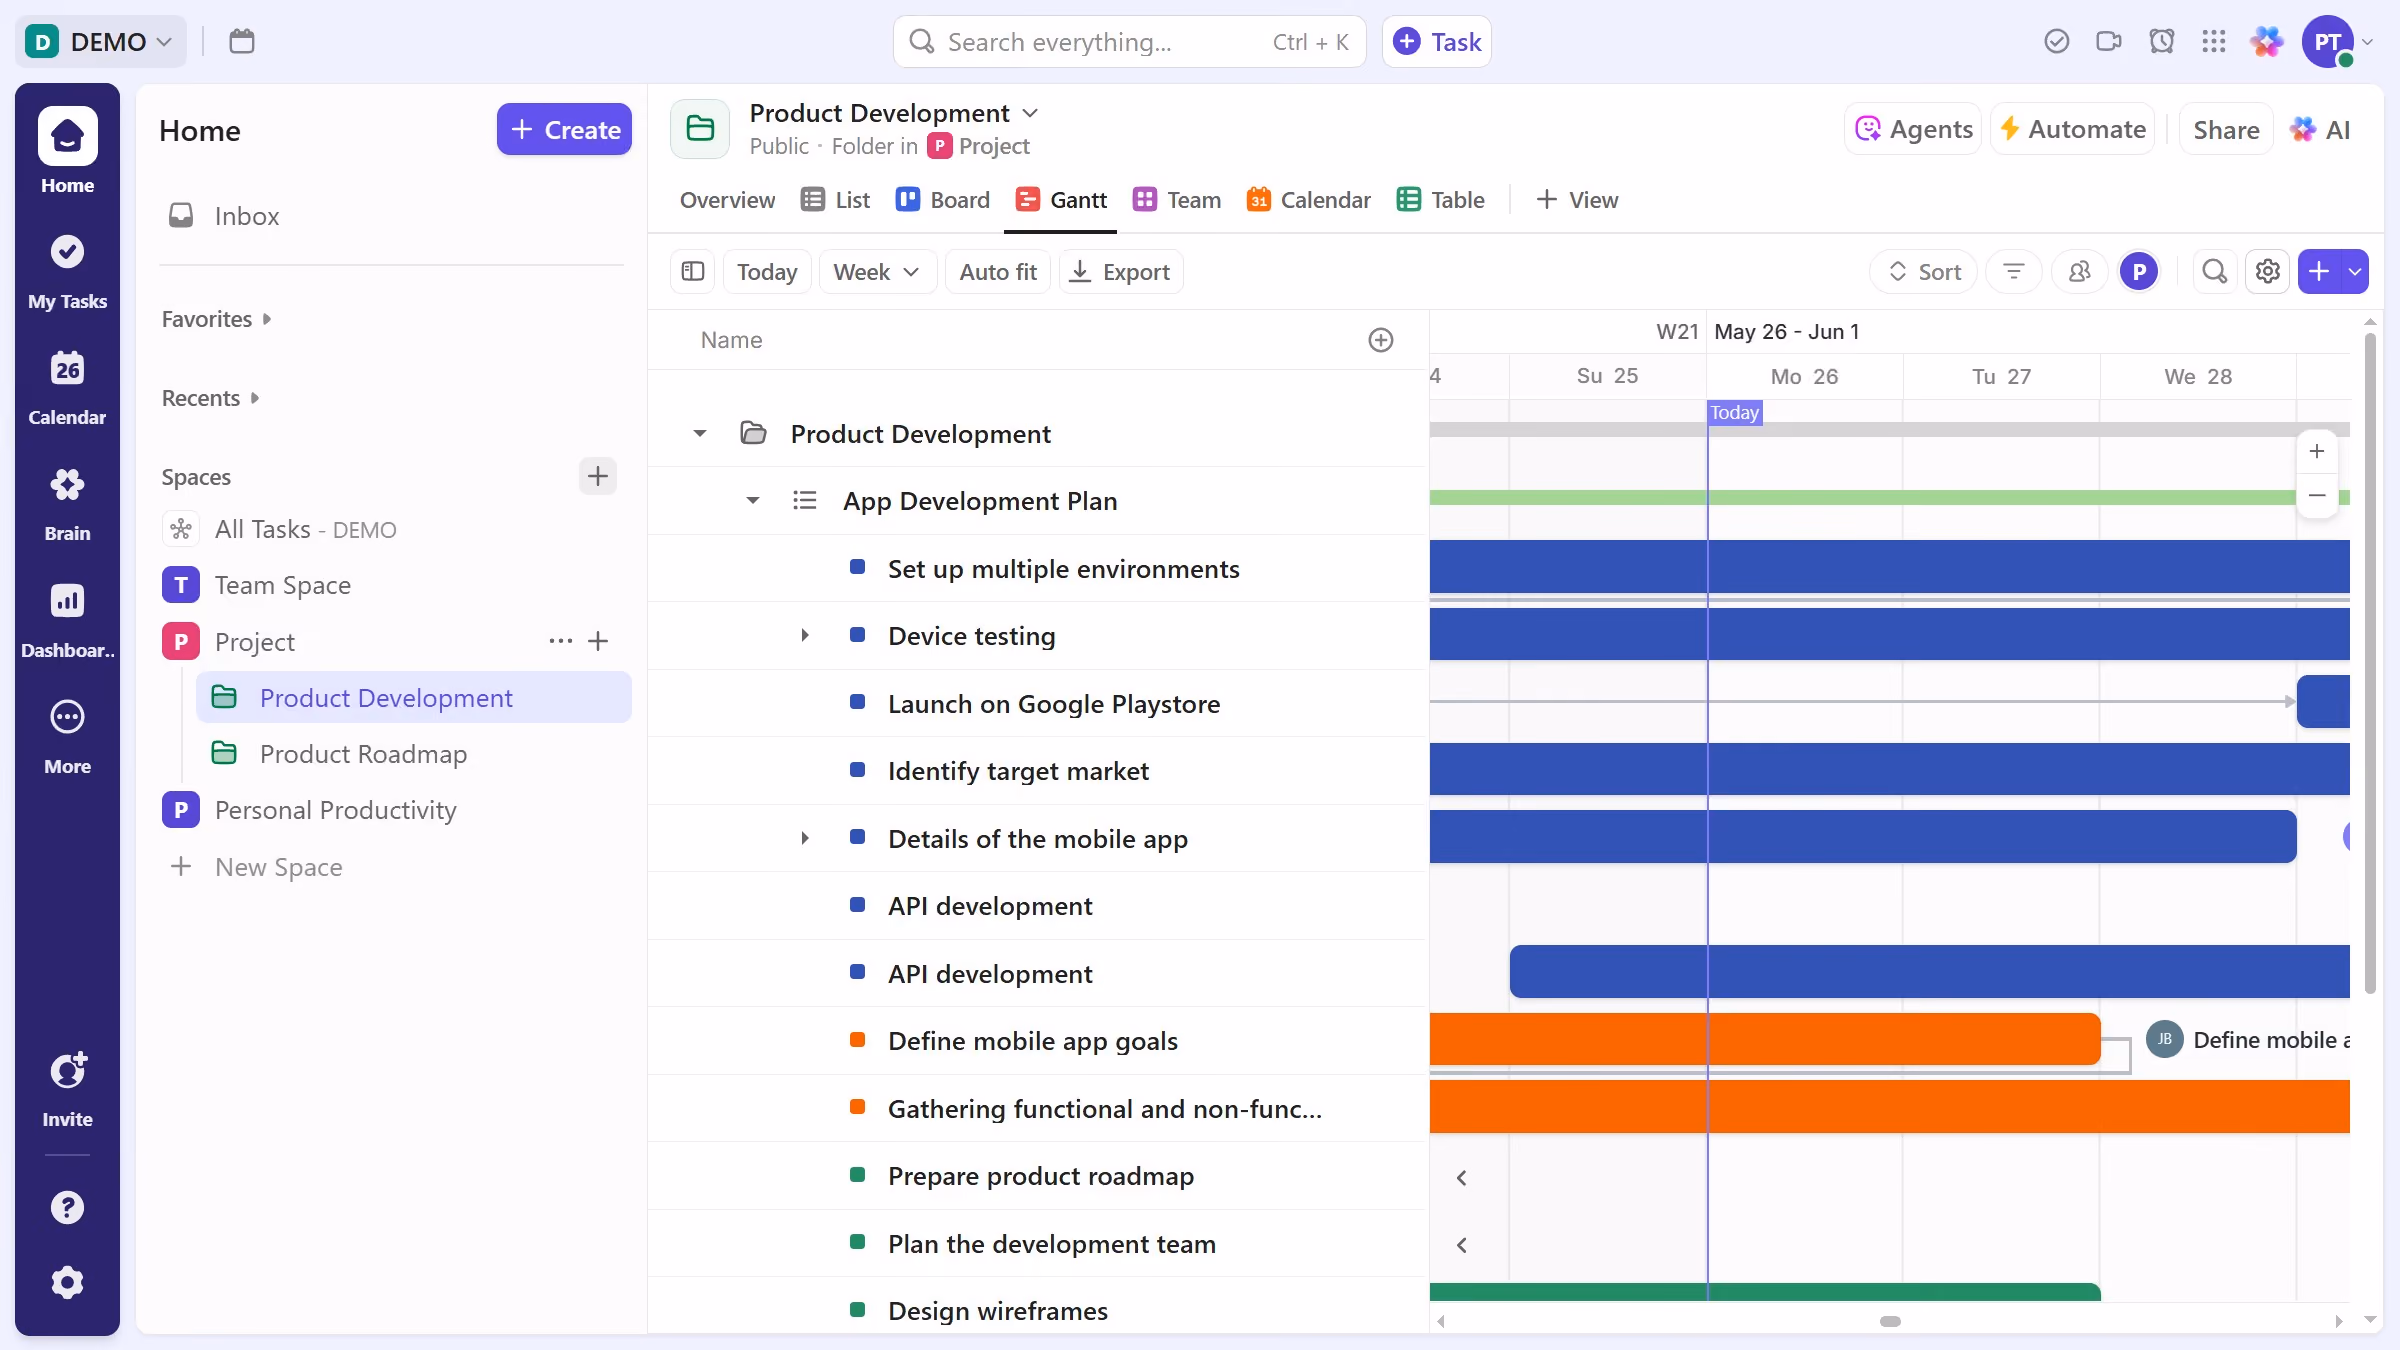This screenshot has height=1350, width=2400.
Task: Click the Sort button
Action: point(1924,271)
